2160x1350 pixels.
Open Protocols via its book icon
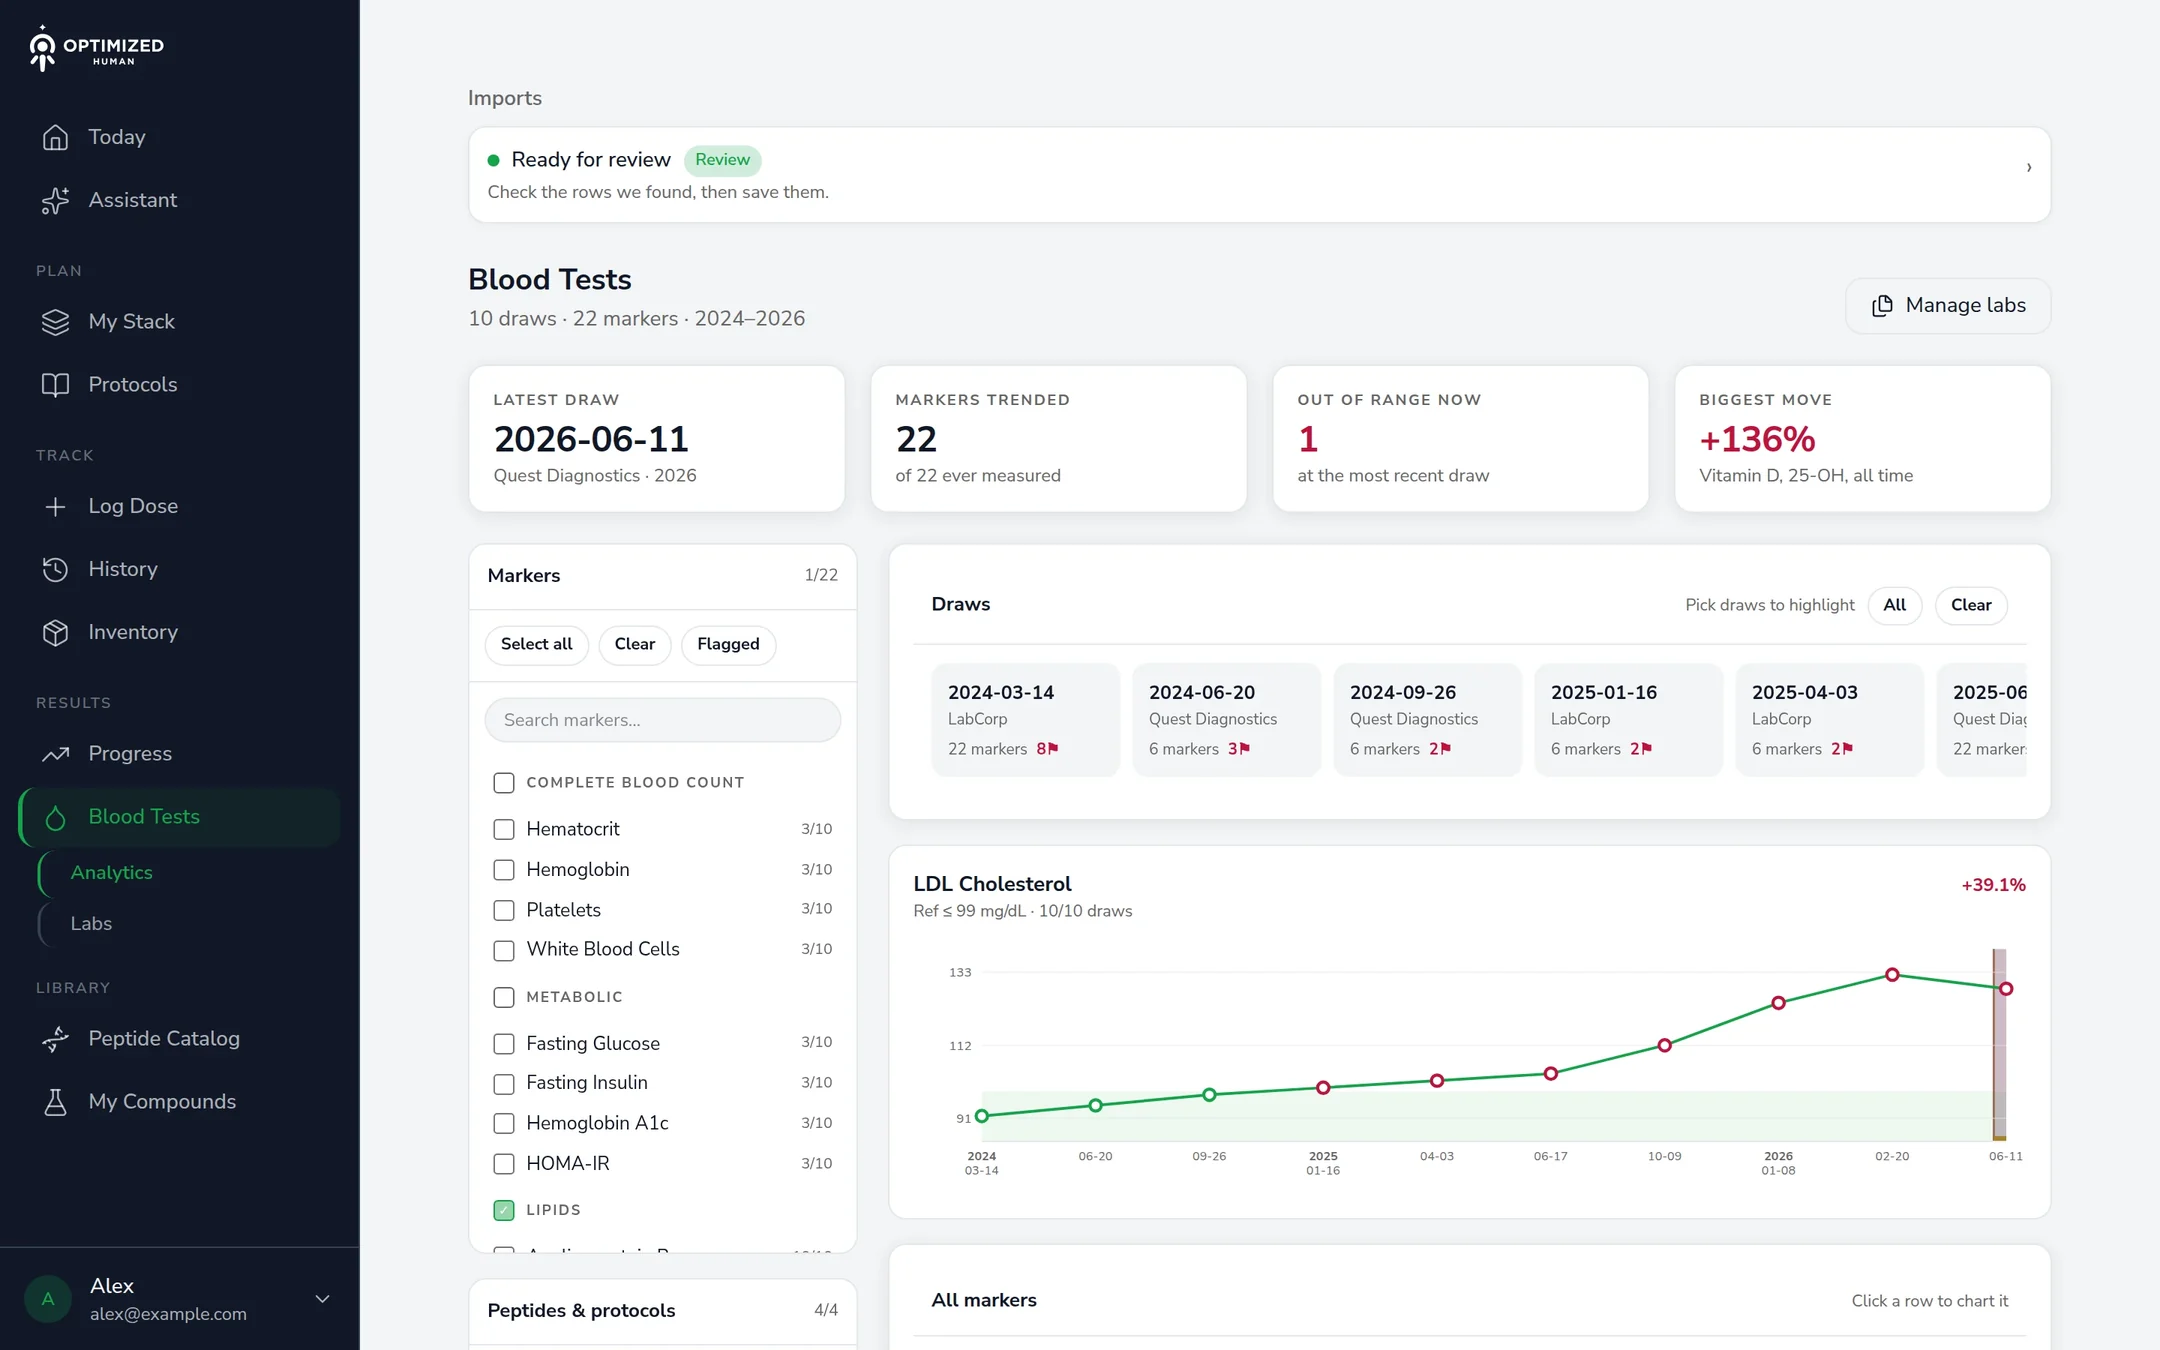(x=55, y=385)
